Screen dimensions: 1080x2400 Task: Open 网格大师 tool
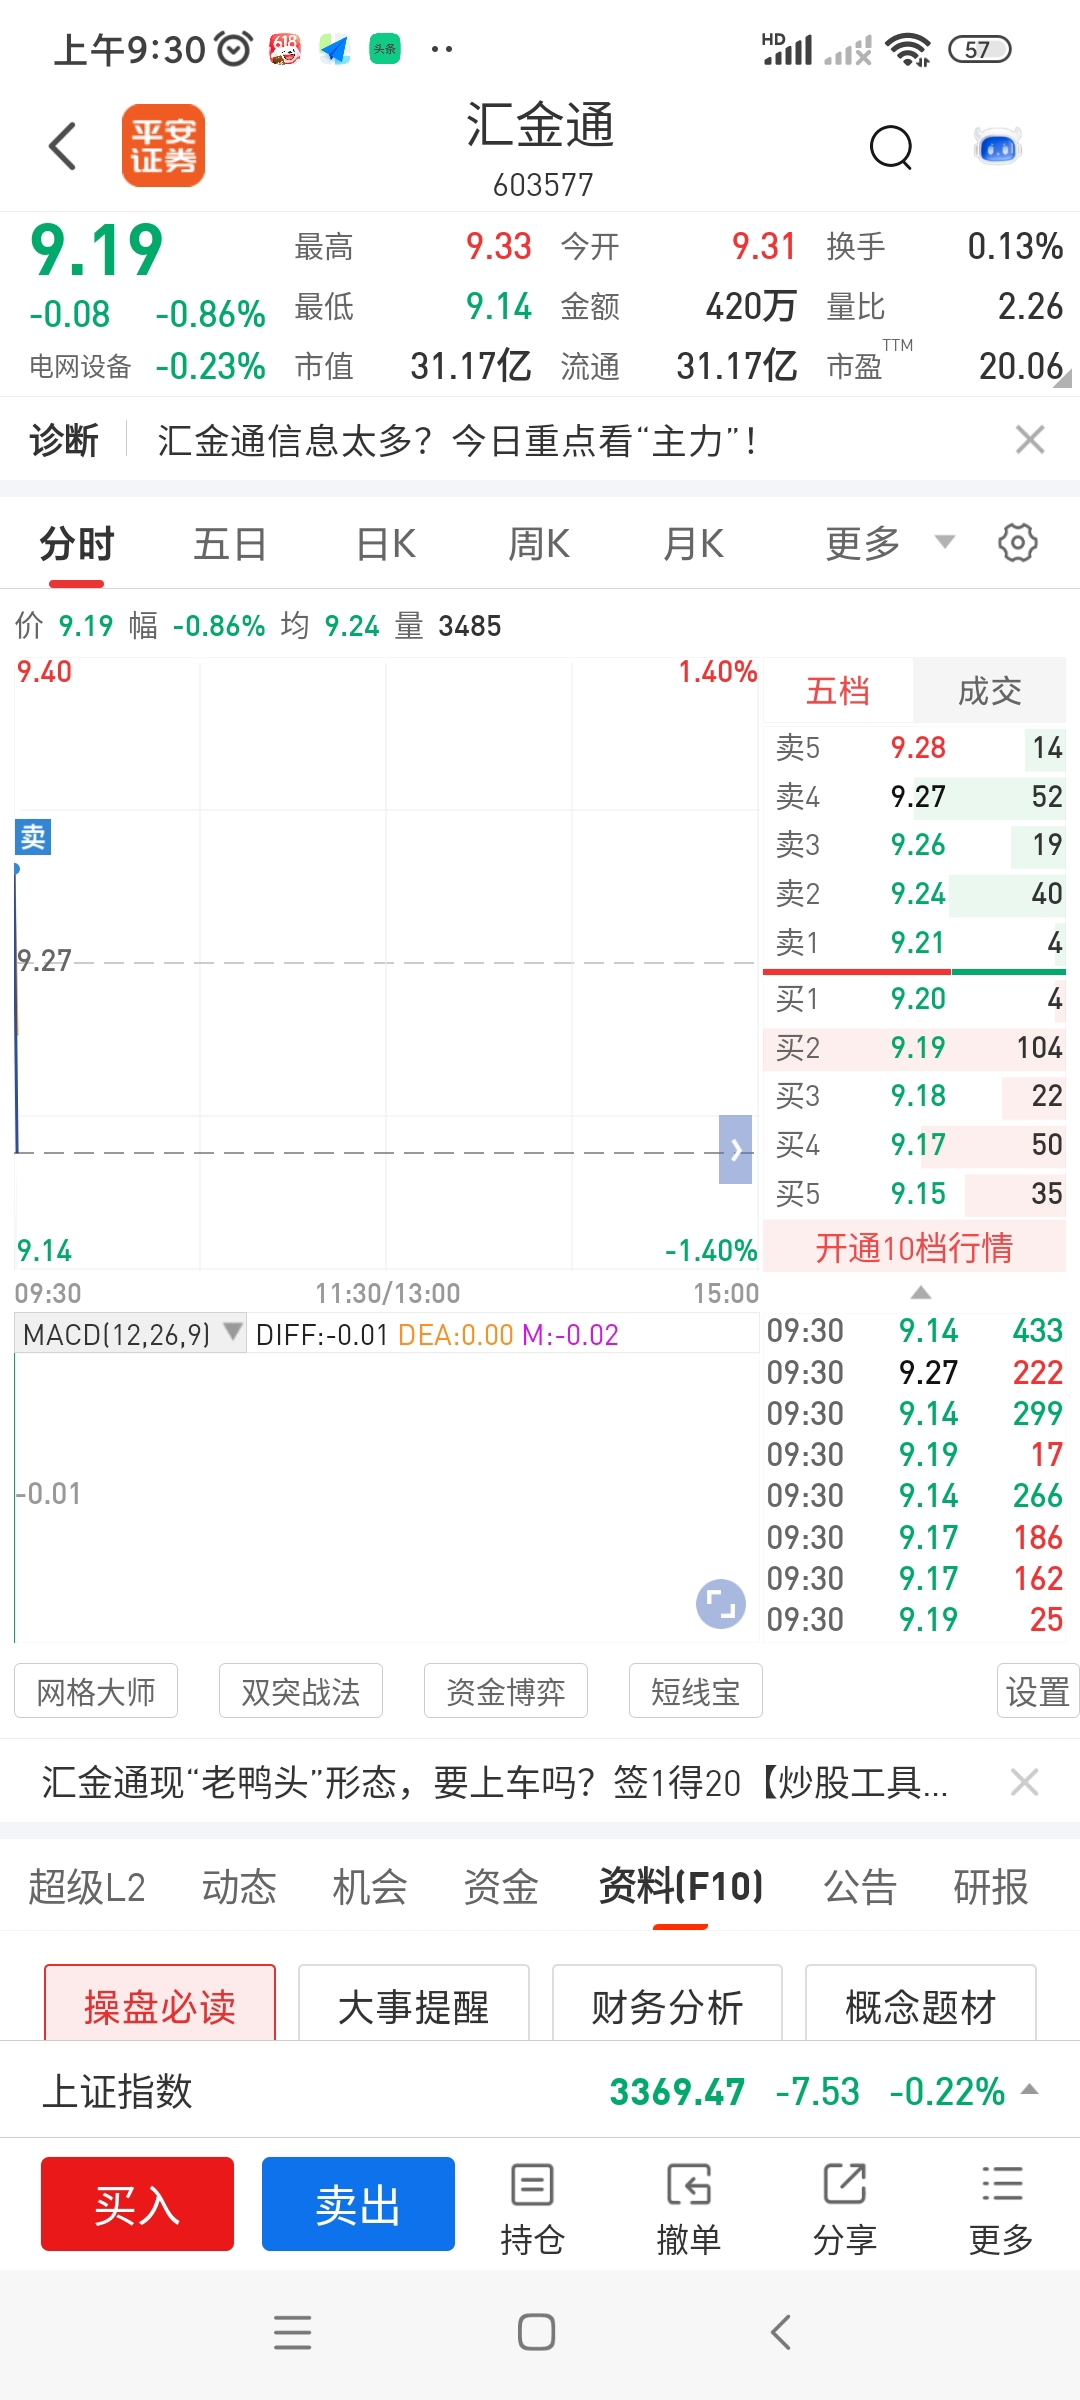click(x=96, y=1691)
